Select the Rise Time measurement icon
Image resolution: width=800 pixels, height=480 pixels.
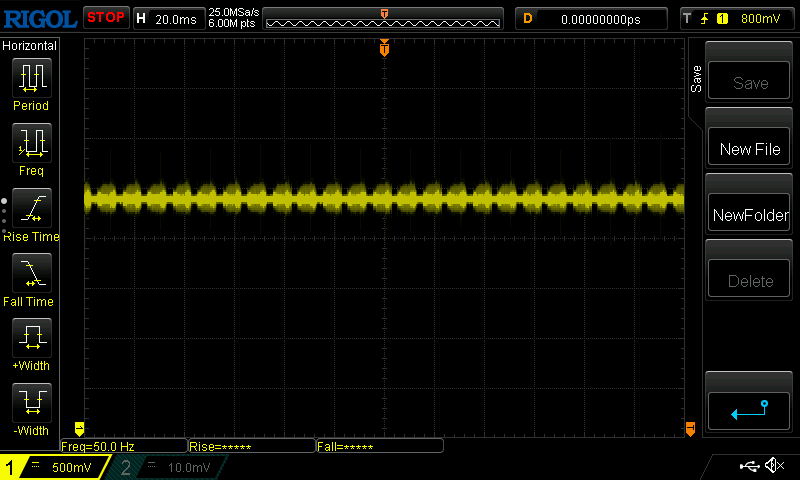click(32, 208)
